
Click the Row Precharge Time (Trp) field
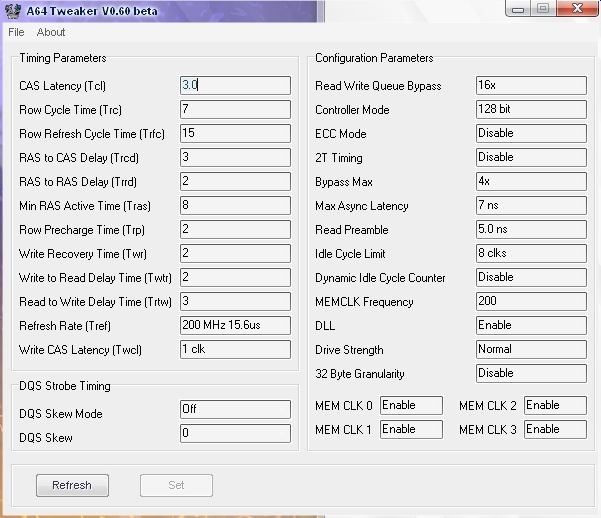(235, 229)
